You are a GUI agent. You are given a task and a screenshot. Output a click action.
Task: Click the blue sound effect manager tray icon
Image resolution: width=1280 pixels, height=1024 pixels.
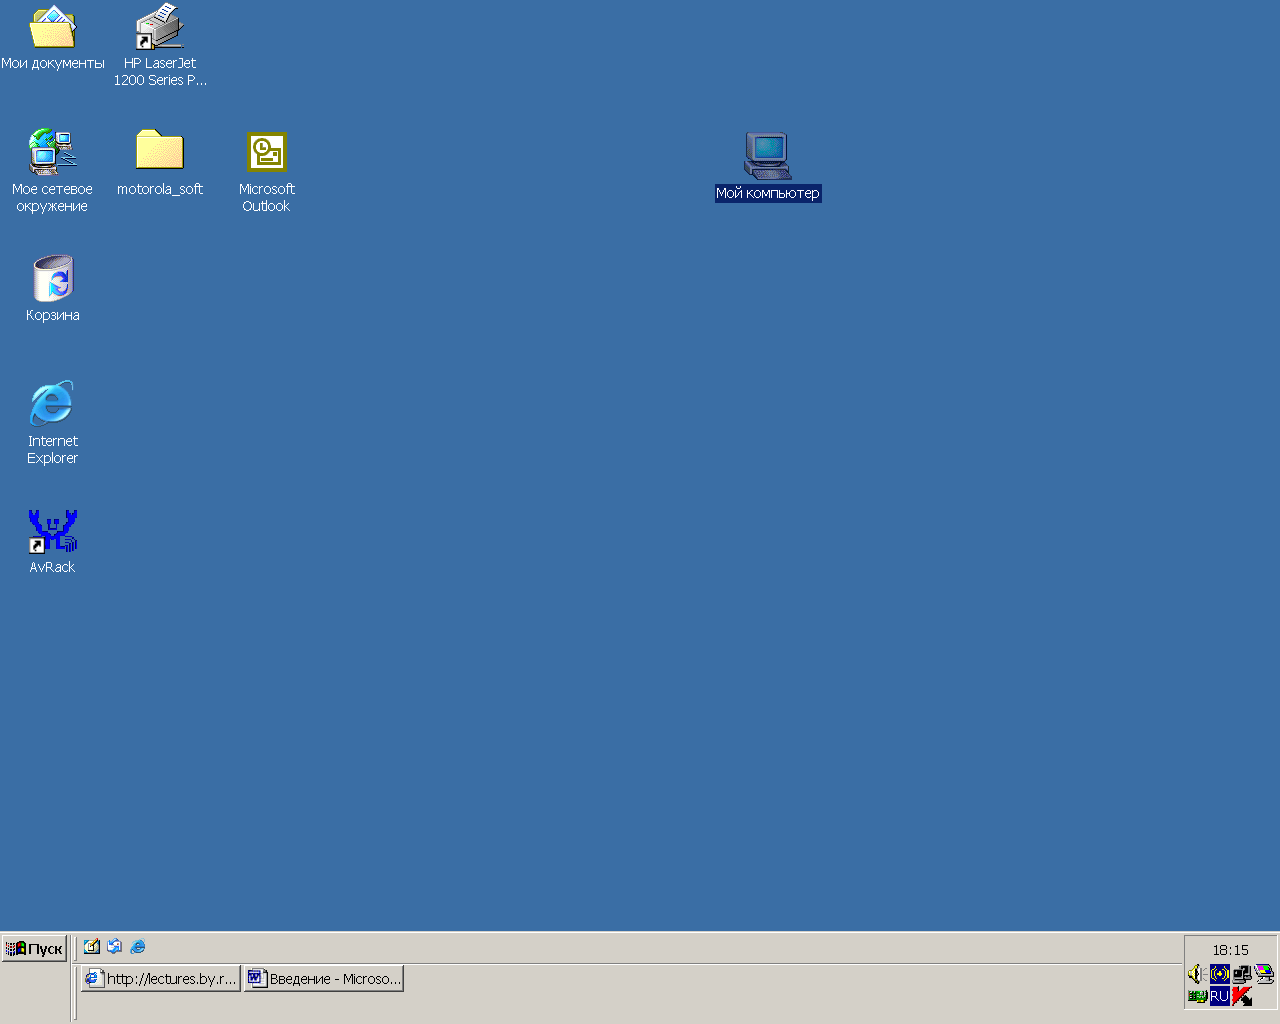point(1219,973)
